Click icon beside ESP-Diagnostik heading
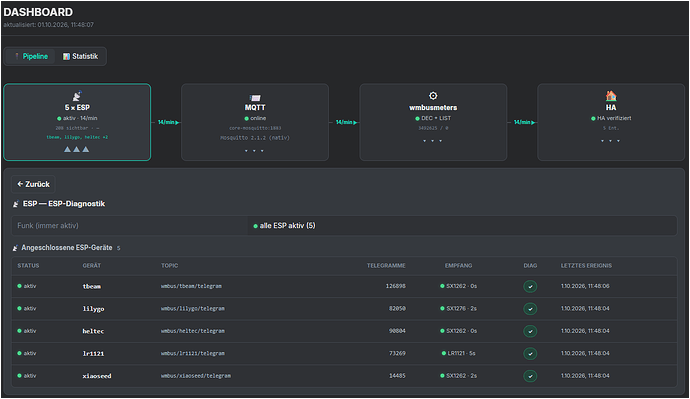This screenshot has width=690, height=399. pyautogui.click(x=16, y=204)
